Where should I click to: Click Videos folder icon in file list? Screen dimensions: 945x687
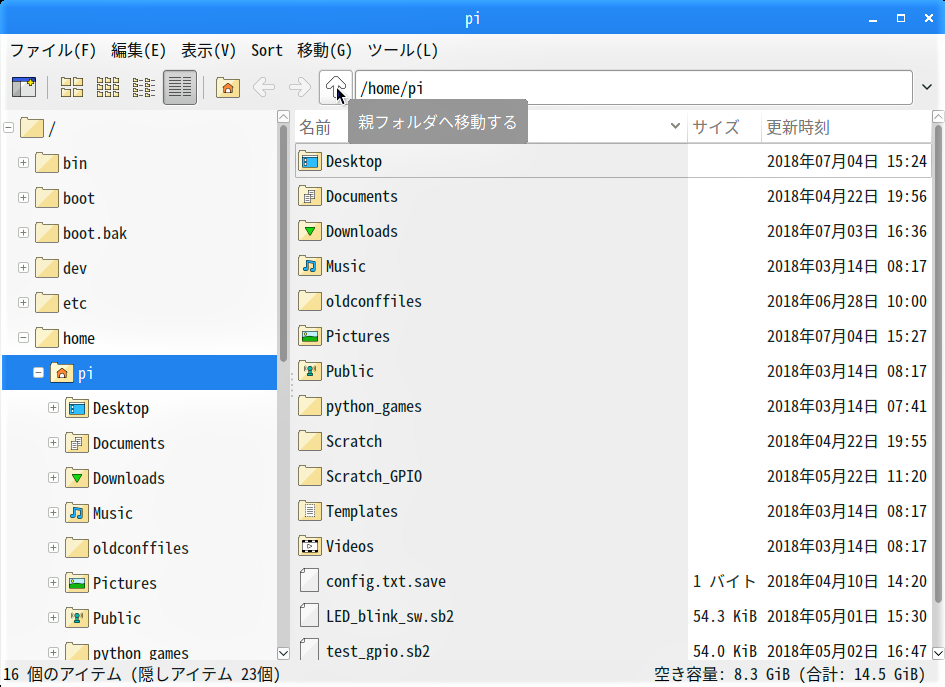(310, 546)
